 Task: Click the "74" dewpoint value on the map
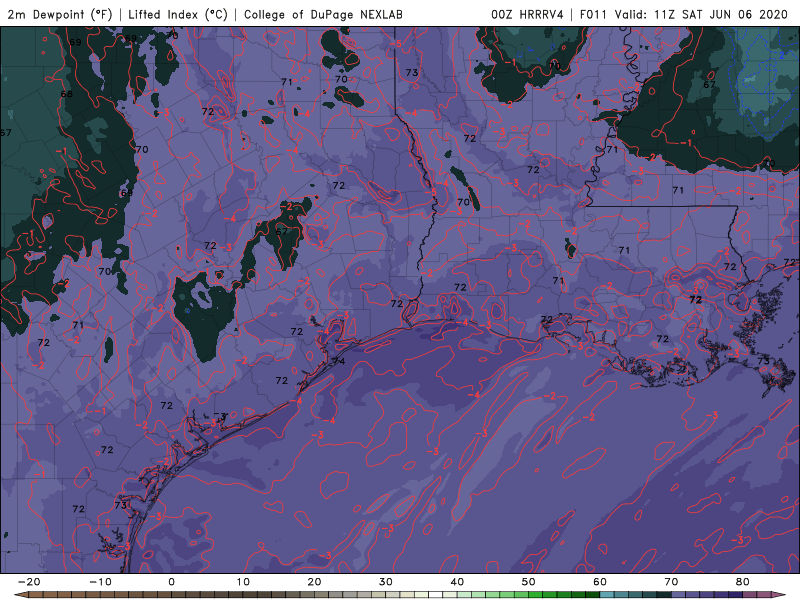tap(338, 361)
